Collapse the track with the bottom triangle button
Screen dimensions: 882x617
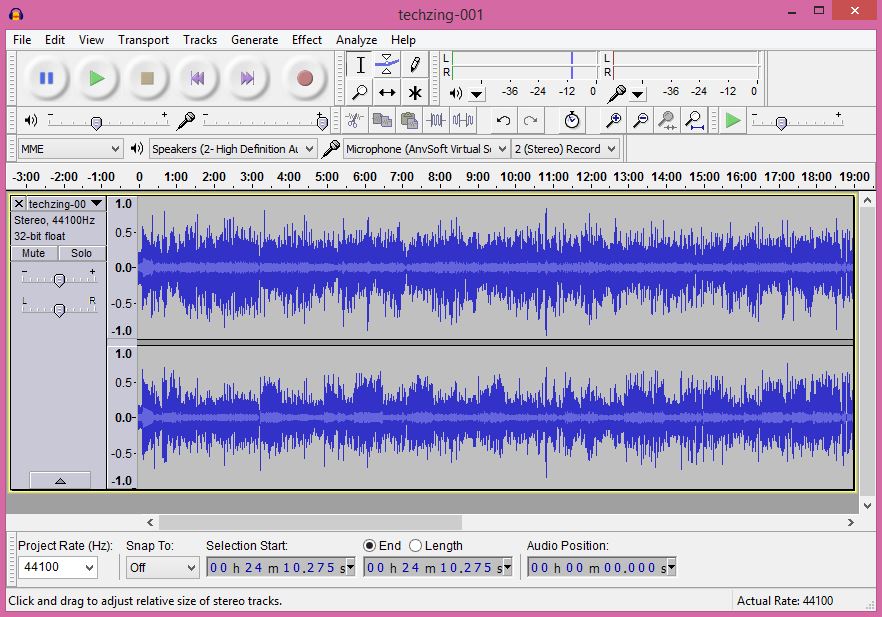[60, 480]
